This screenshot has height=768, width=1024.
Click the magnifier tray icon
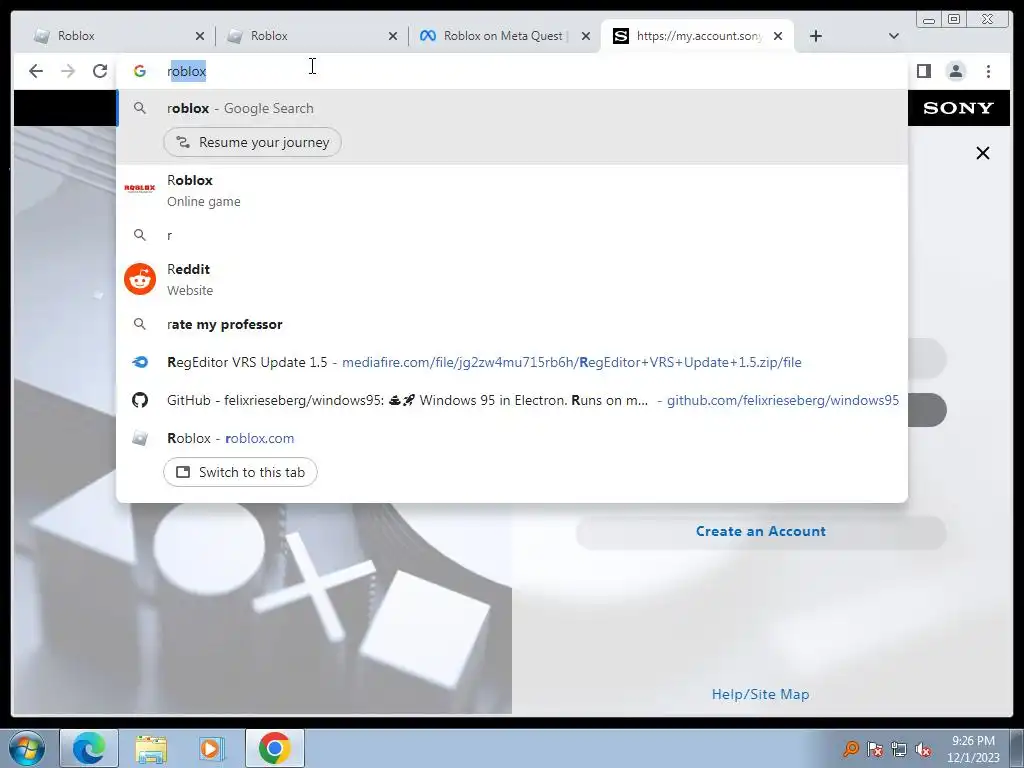pos(851,748)
